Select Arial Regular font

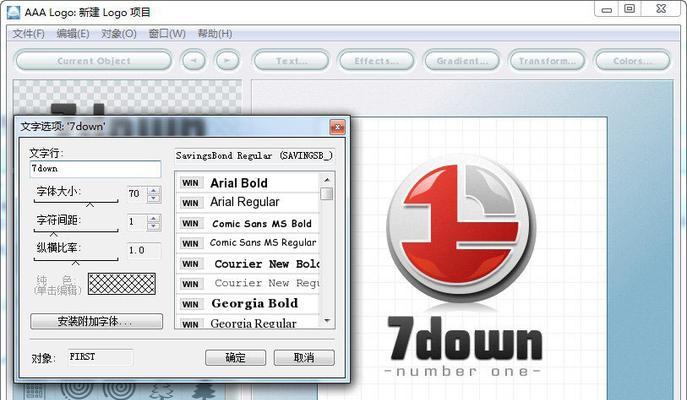[x=248, y=202]
